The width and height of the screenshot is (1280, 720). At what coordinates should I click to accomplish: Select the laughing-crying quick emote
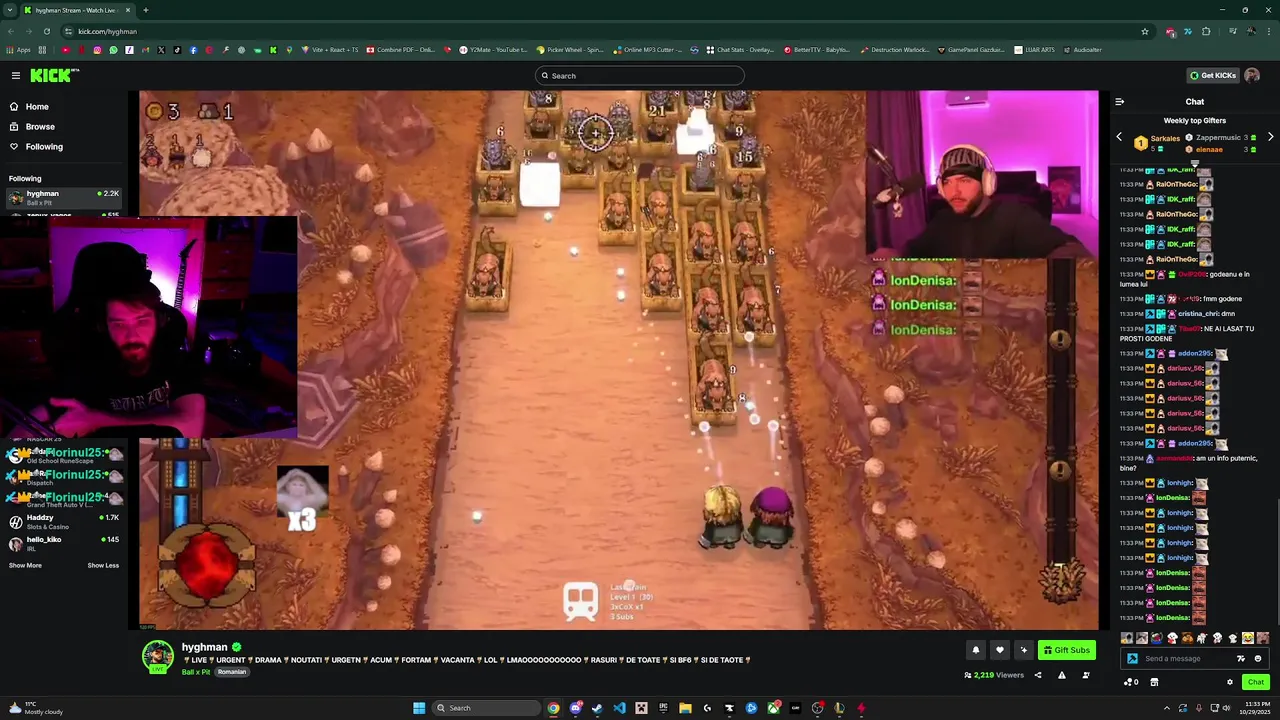(x=1247, y=638)
